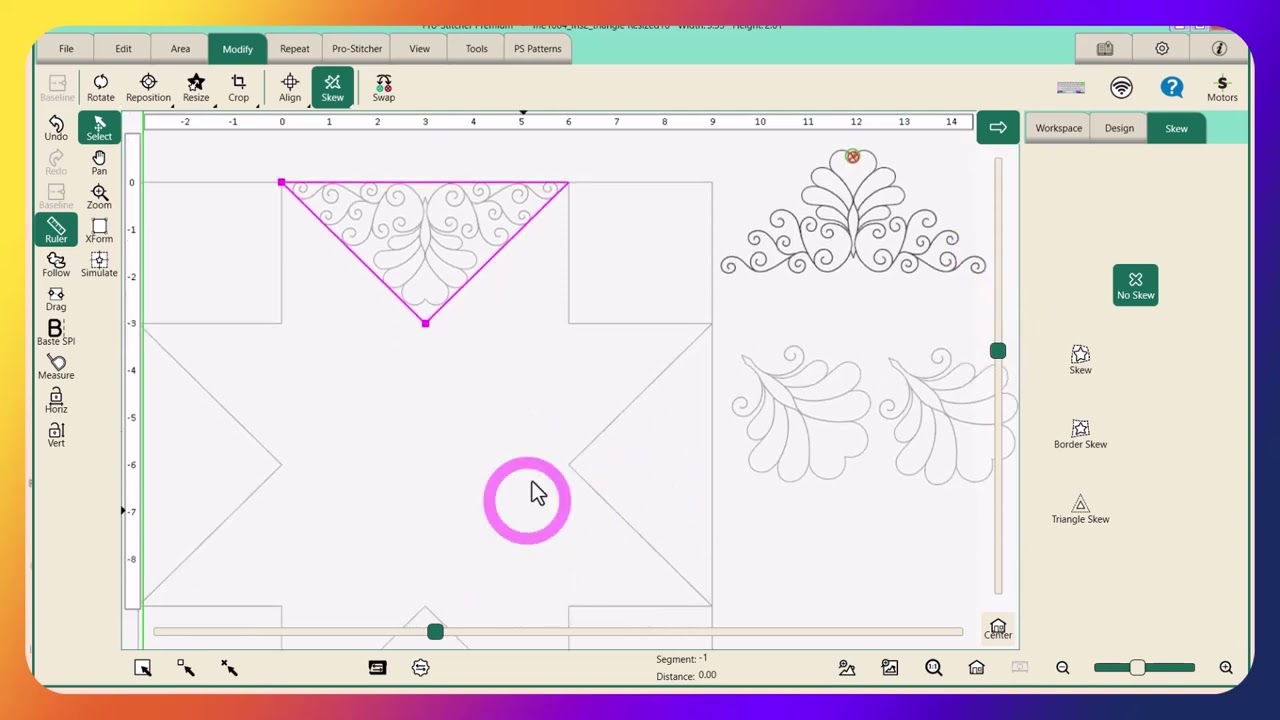Viewport: 1280px width, 720px height.
Task: Toggle the Ruler tool
Action: coord(56,230)
